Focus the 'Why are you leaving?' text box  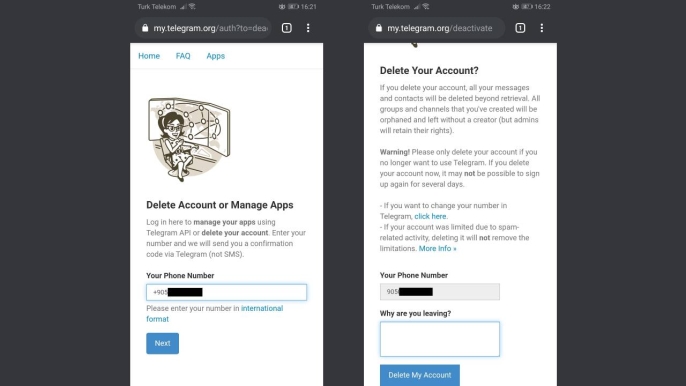pos(440,339)
